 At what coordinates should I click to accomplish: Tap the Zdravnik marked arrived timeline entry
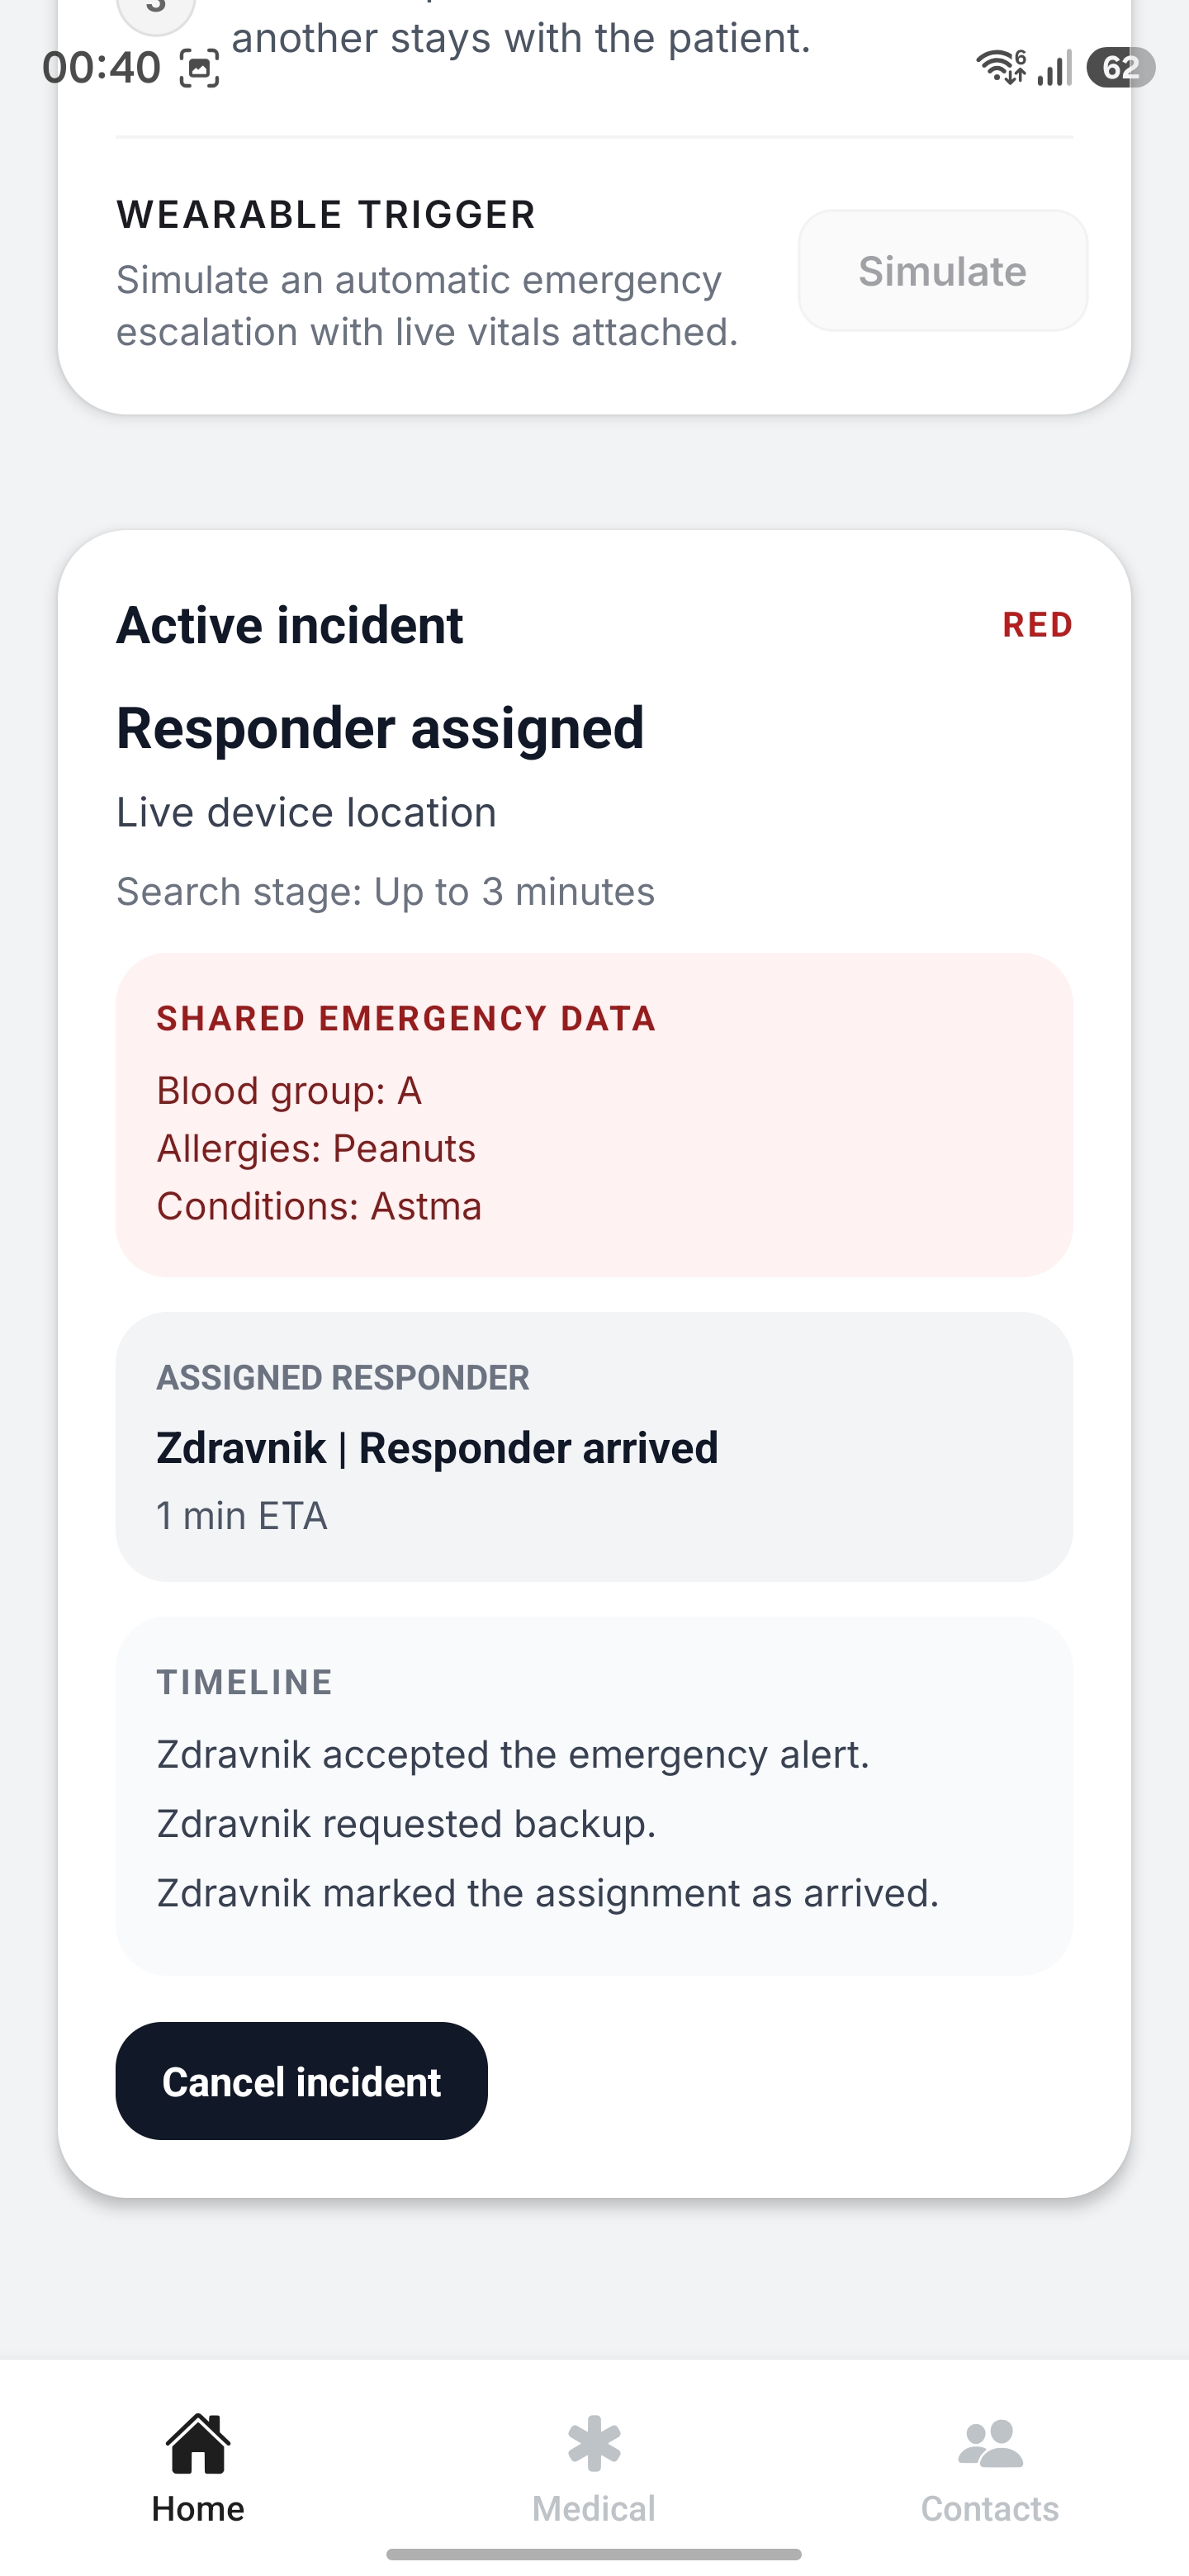point(548,1893)
